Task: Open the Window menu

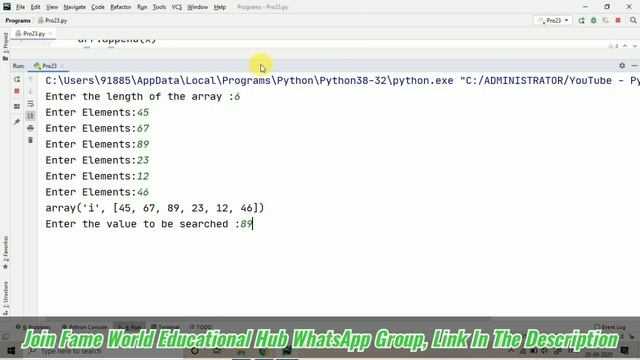Action: [198, 7]
